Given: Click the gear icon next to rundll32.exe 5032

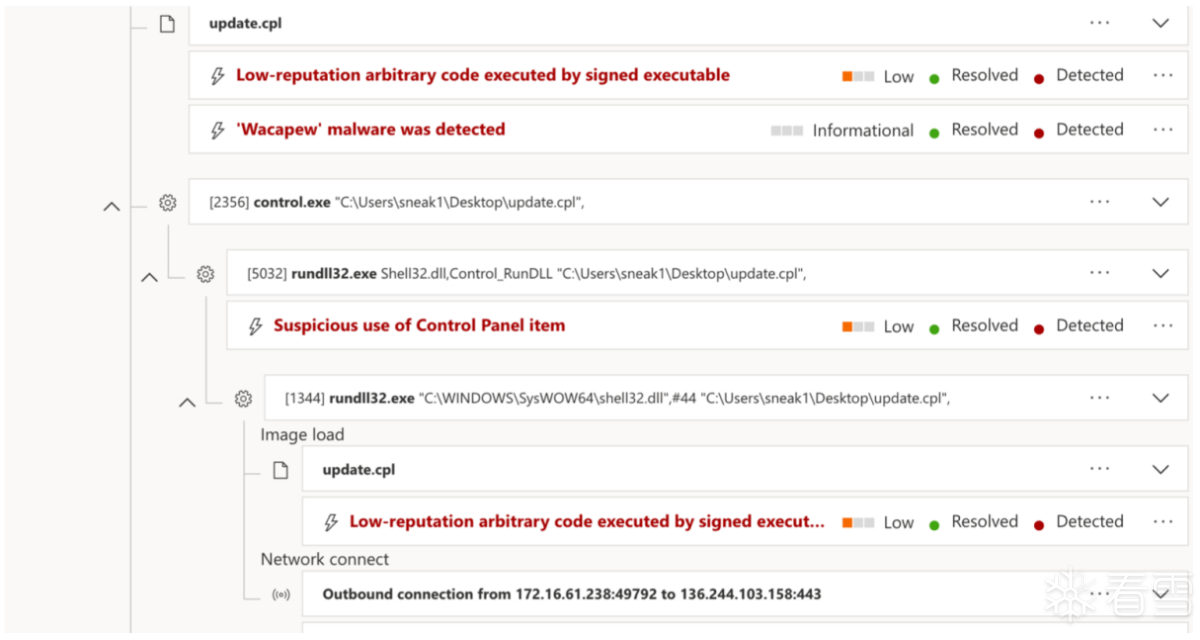Looking at the screenshot, I should pos(206,273).
